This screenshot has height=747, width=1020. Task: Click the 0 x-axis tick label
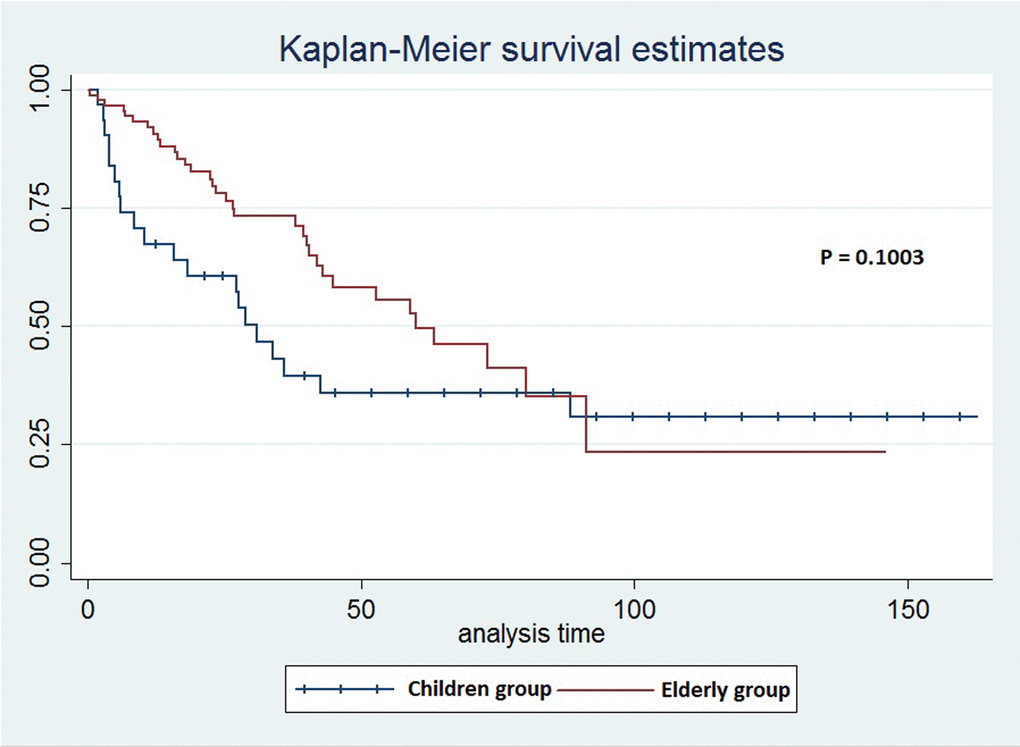[x=89, y=606]
